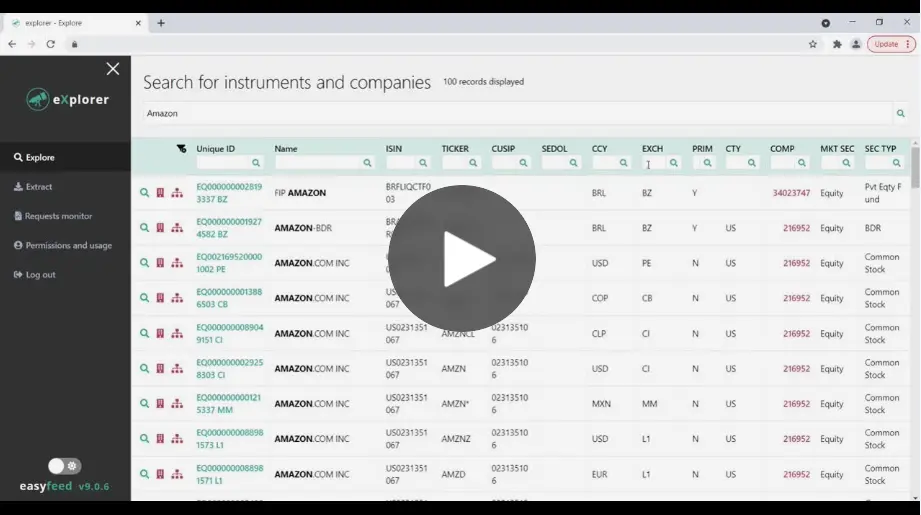The height and width of the screenshot is (515, 921).
Task: Open hierarchy icon for AMAZON-BDR row
Action: (x=177, y=228)
